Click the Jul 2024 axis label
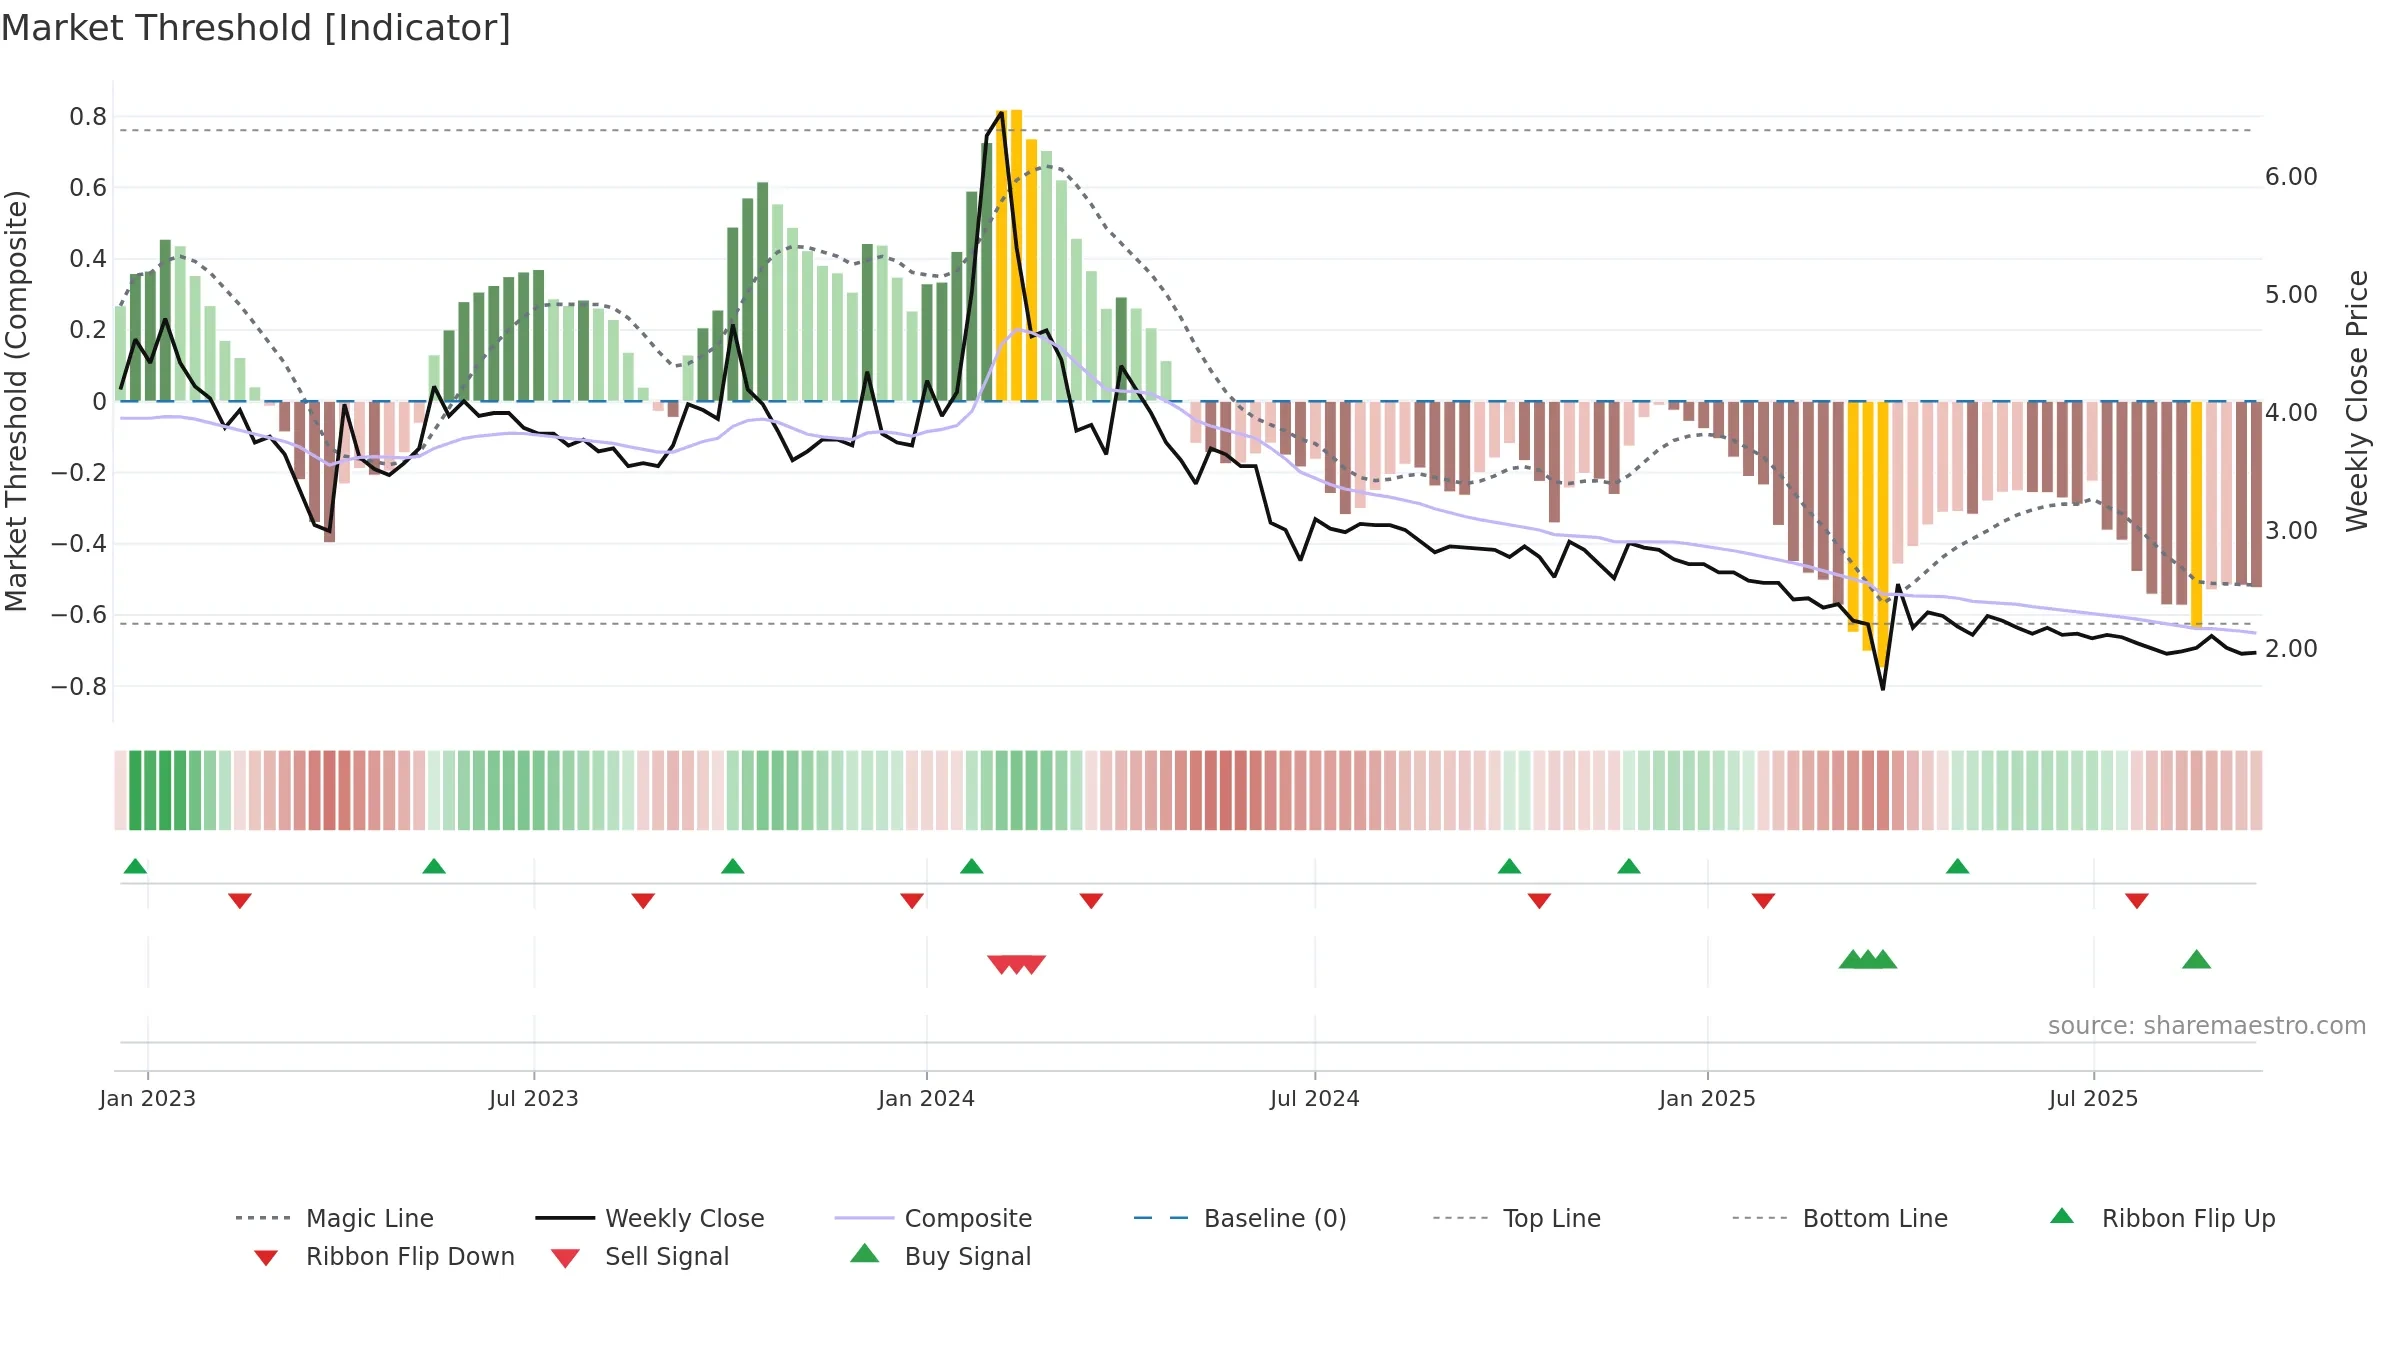 pos(1315,1099)
